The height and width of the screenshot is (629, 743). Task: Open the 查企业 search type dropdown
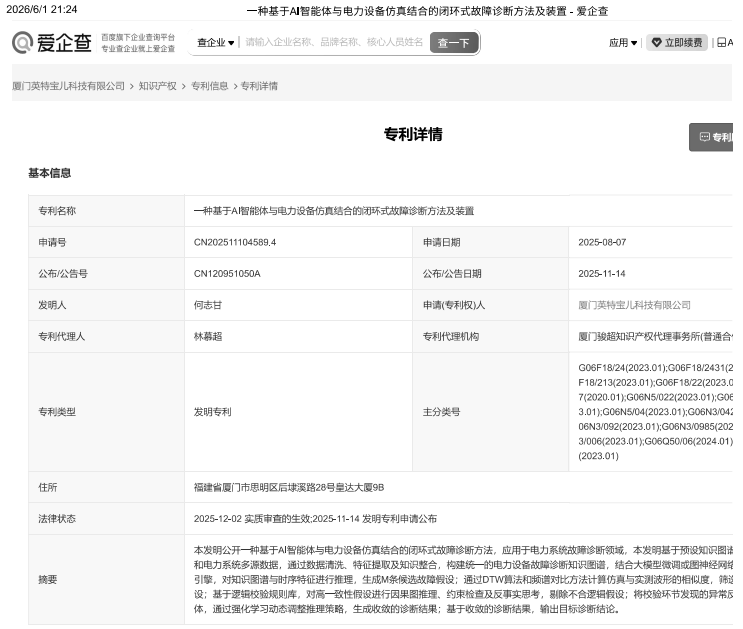pos(216,43)
